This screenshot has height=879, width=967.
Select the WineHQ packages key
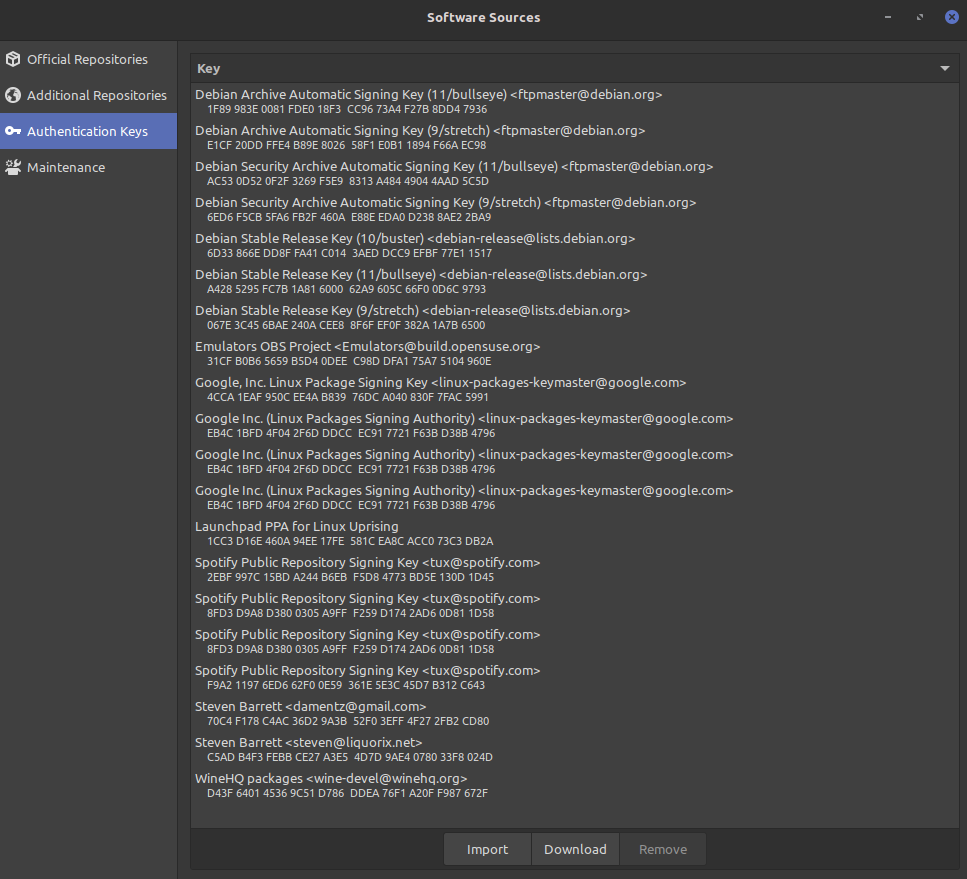(x=574, y=785)
